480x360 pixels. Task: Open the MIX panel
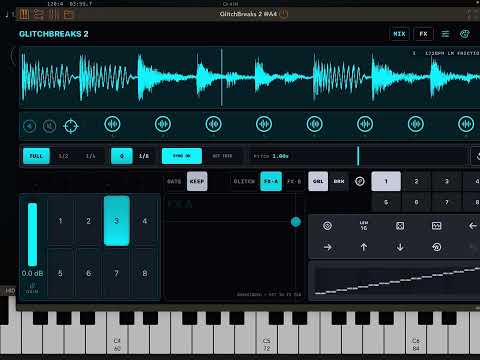[x=399, y=34]
